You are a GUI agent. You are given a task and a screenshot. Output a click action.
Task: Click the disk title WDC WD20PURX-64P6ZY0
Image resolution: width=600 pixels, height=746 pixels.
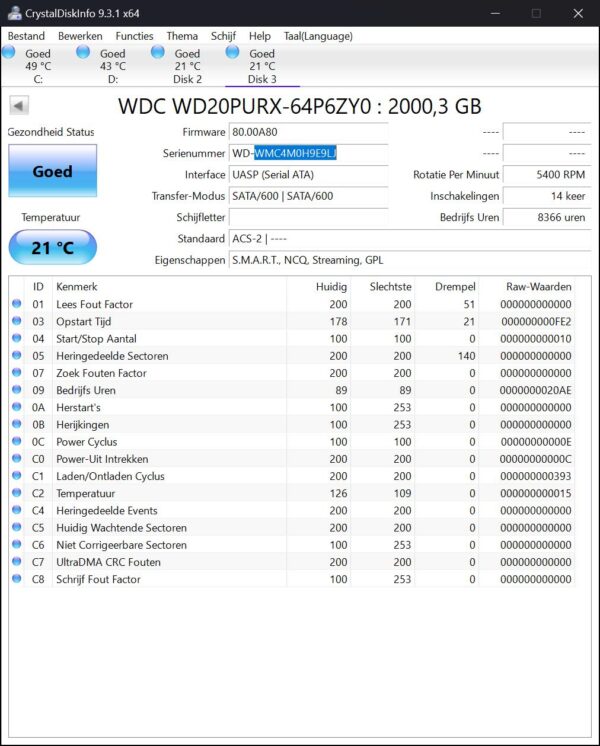[300, 106]
